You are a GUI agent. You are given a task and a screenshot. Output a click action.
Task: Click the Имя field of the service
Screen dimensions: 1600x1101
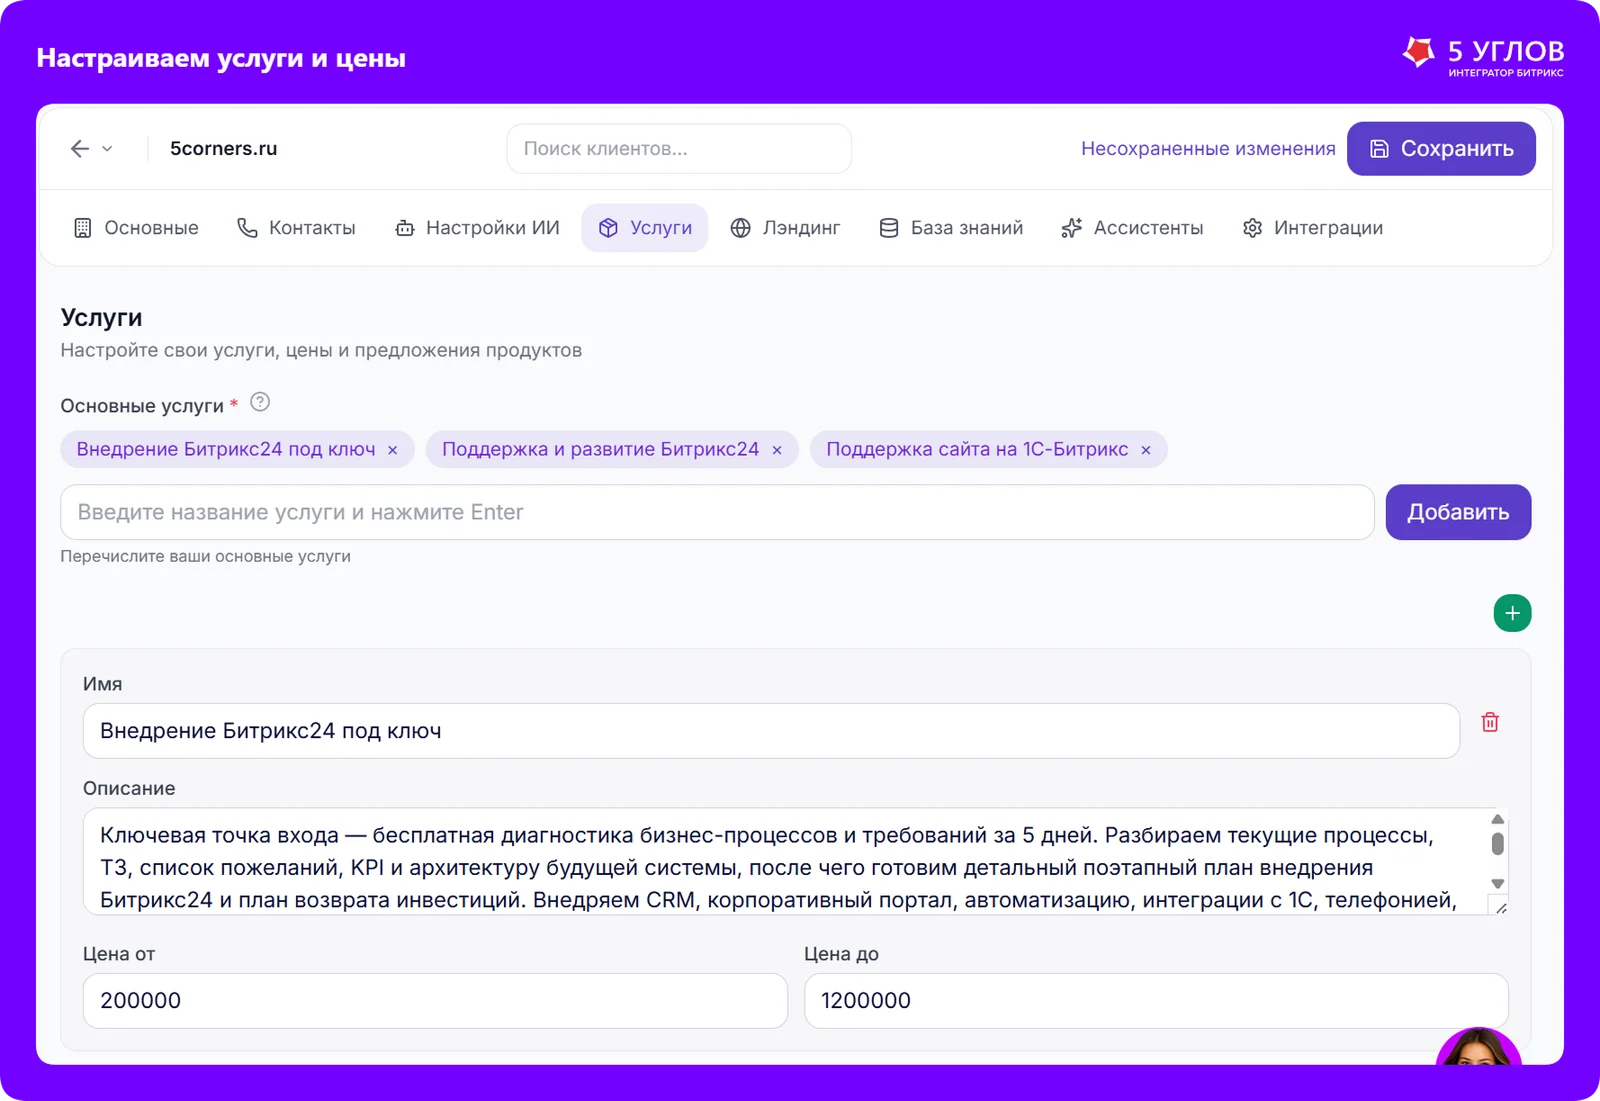click(771, 731)
